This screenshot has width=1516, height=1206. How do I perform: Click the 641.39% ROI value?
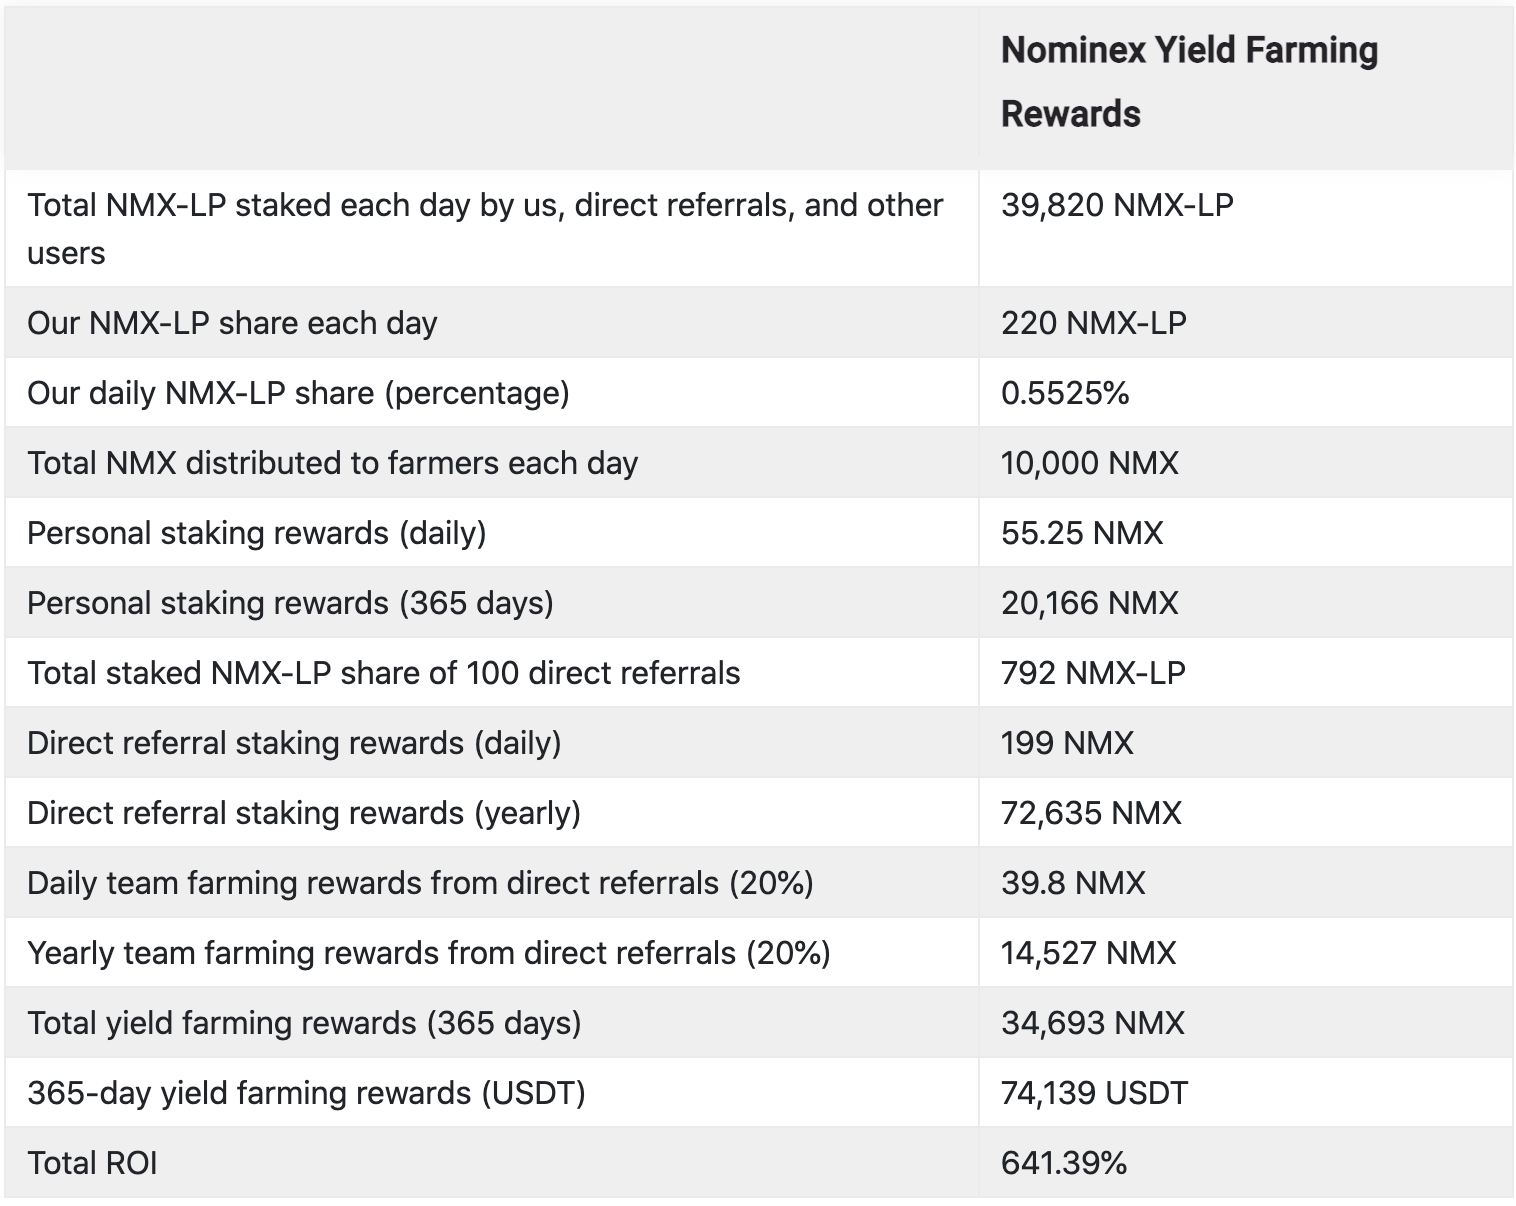[1063, 1163]
